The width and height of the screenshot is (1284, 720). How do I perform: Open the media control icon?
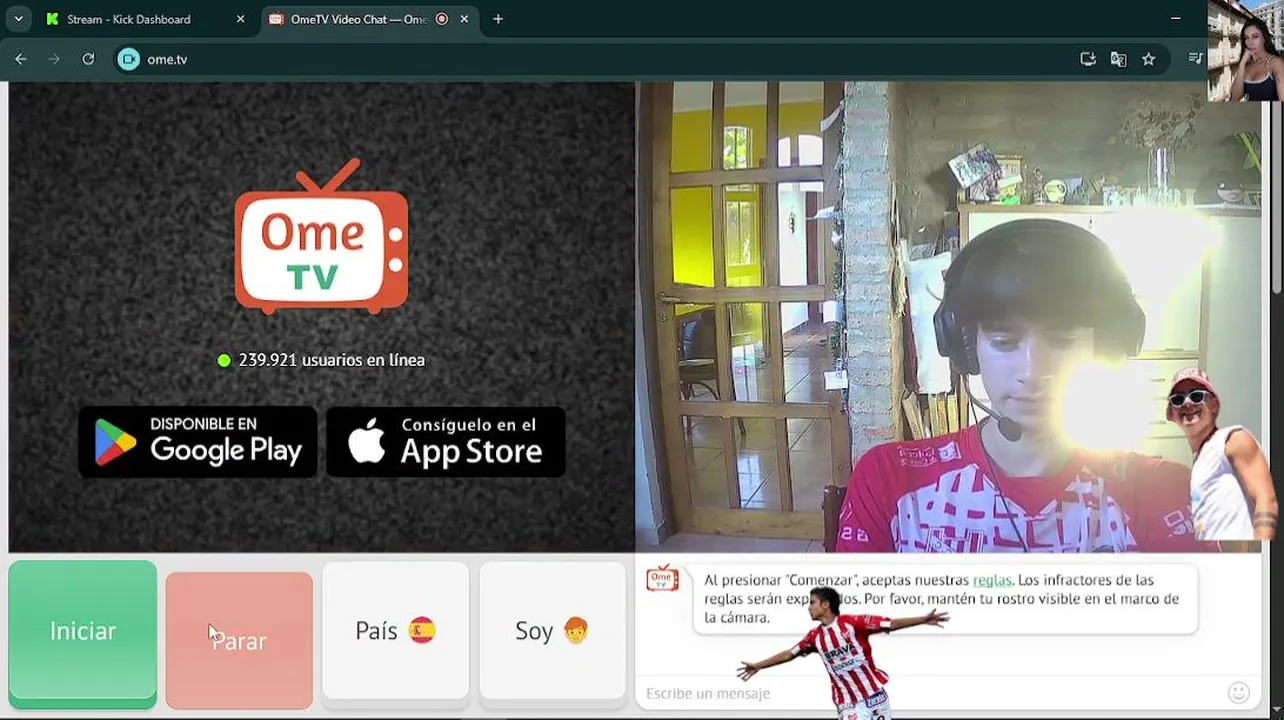[1195, 59]
